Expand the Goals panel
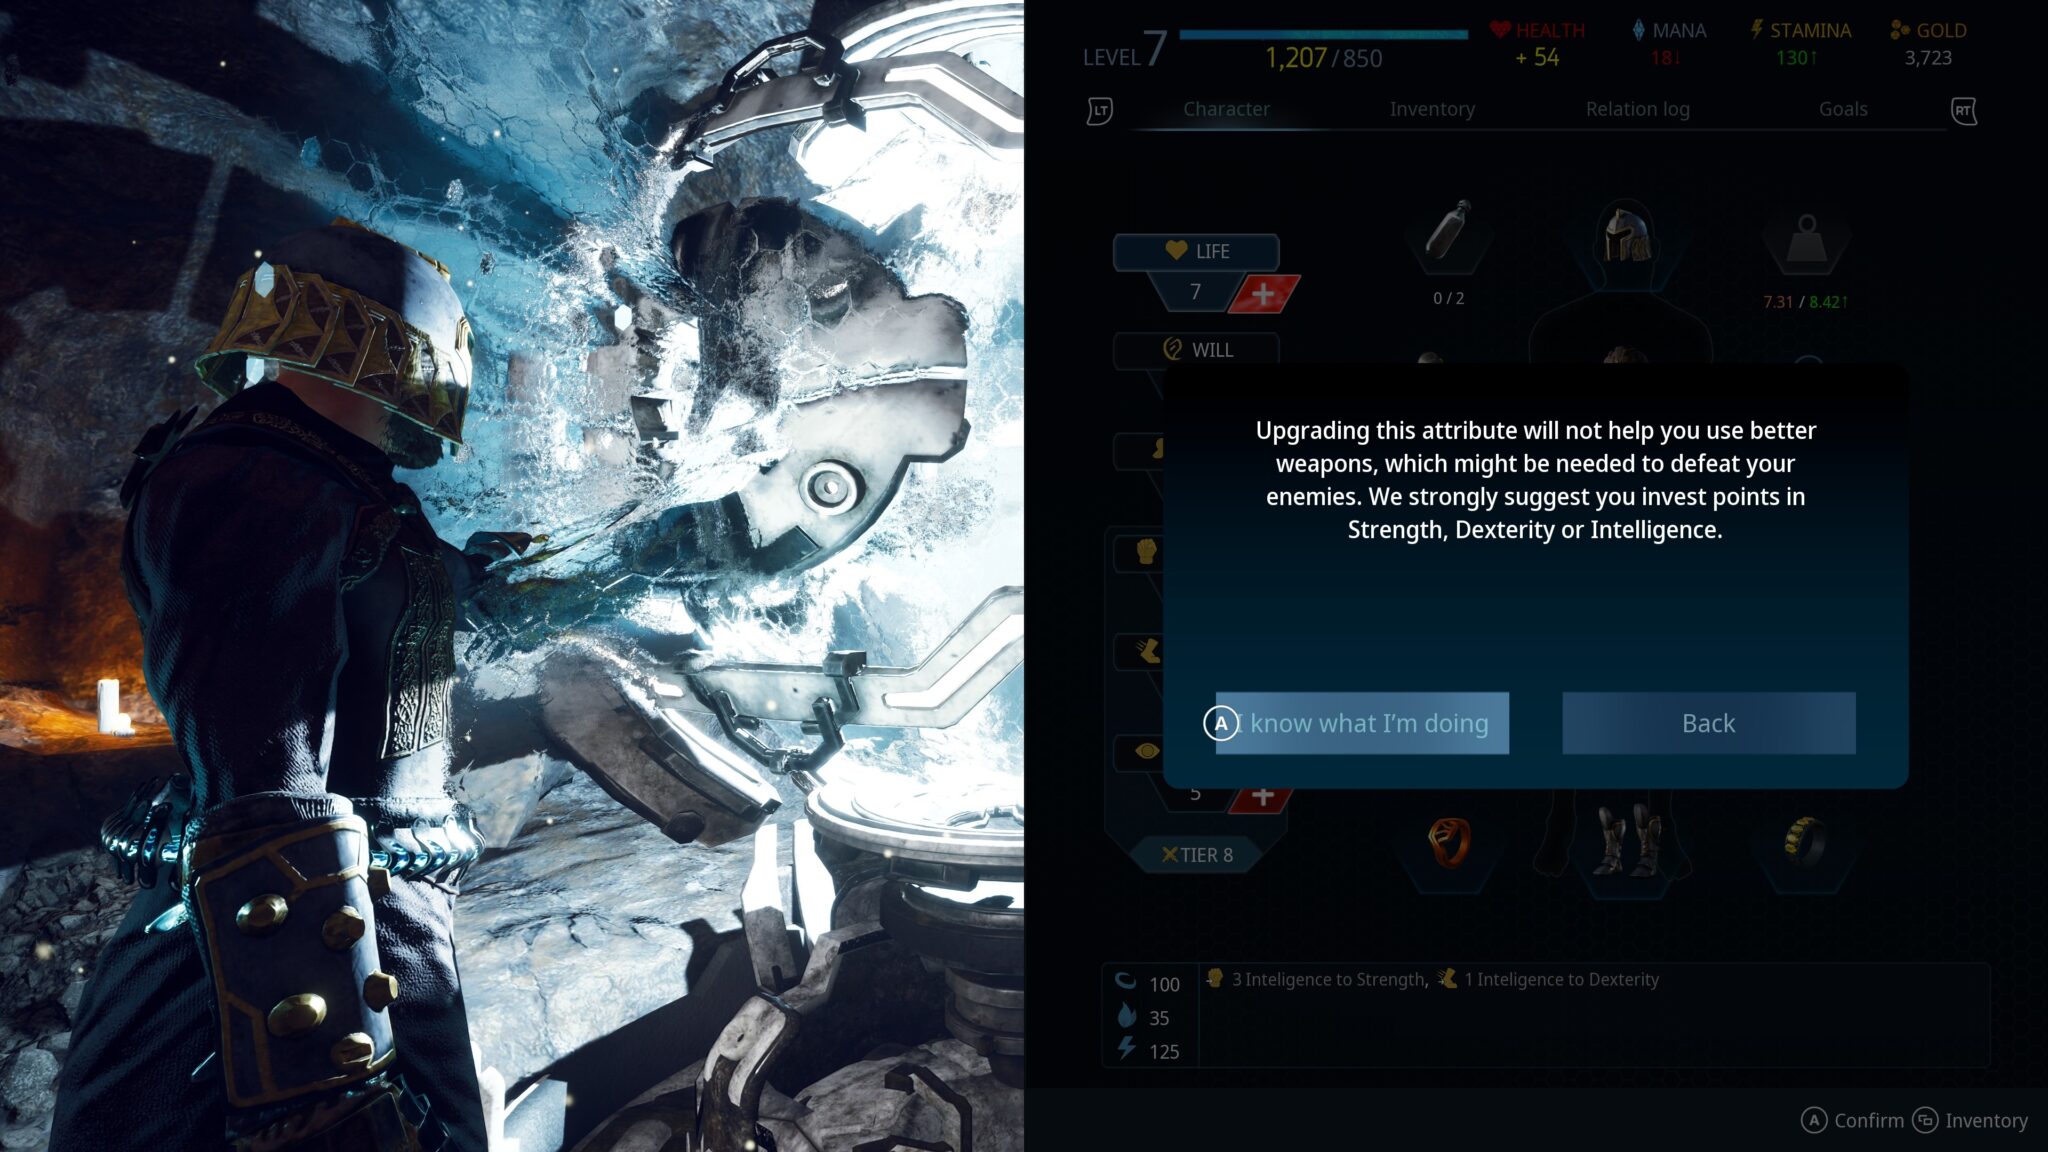Screen dimensions: 2048x1152 1843,108
